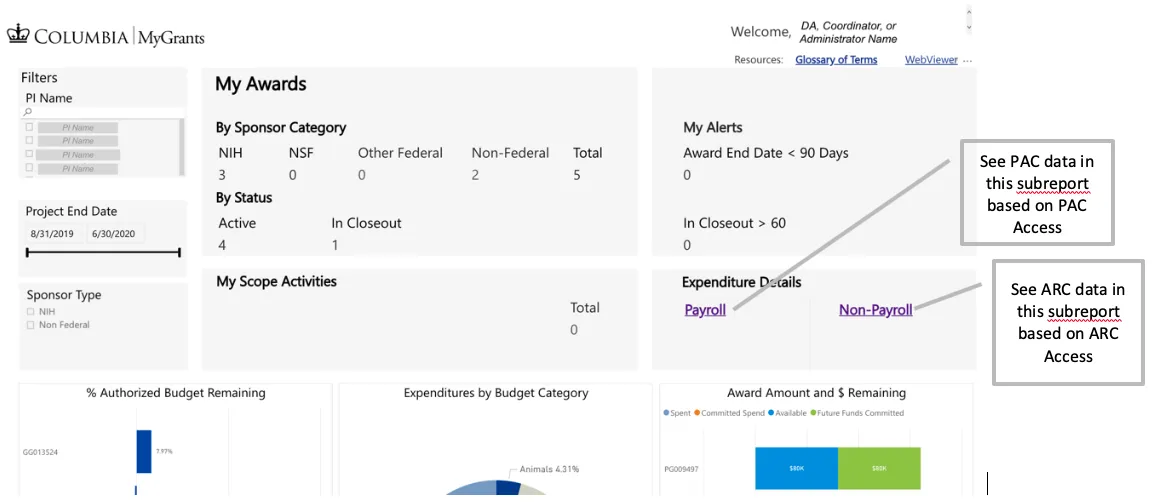
Task: Click the In Closeout status count 1
Action: pyautogui.click(x=335, y=245)
